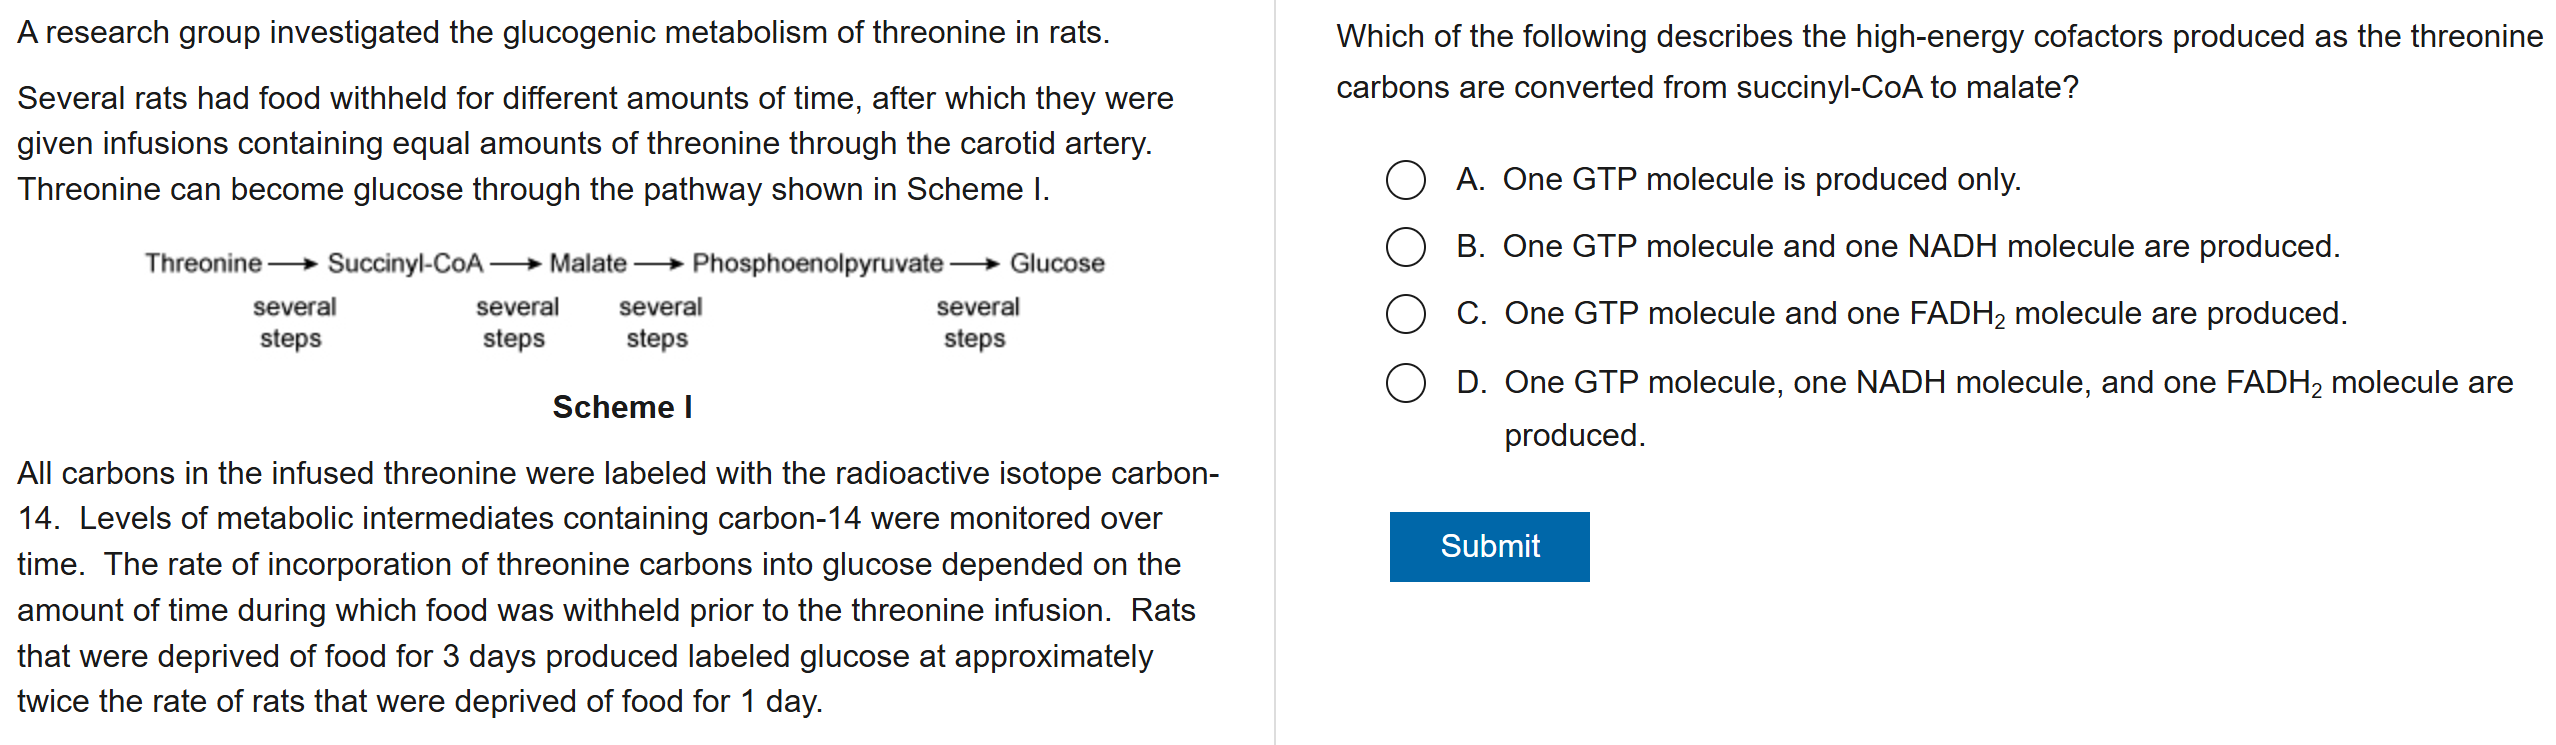This screenshot has width=2556, height=745.
Task: Click the arrow between Threonine and Succinyl-CoA
Action: pos(294,264)
